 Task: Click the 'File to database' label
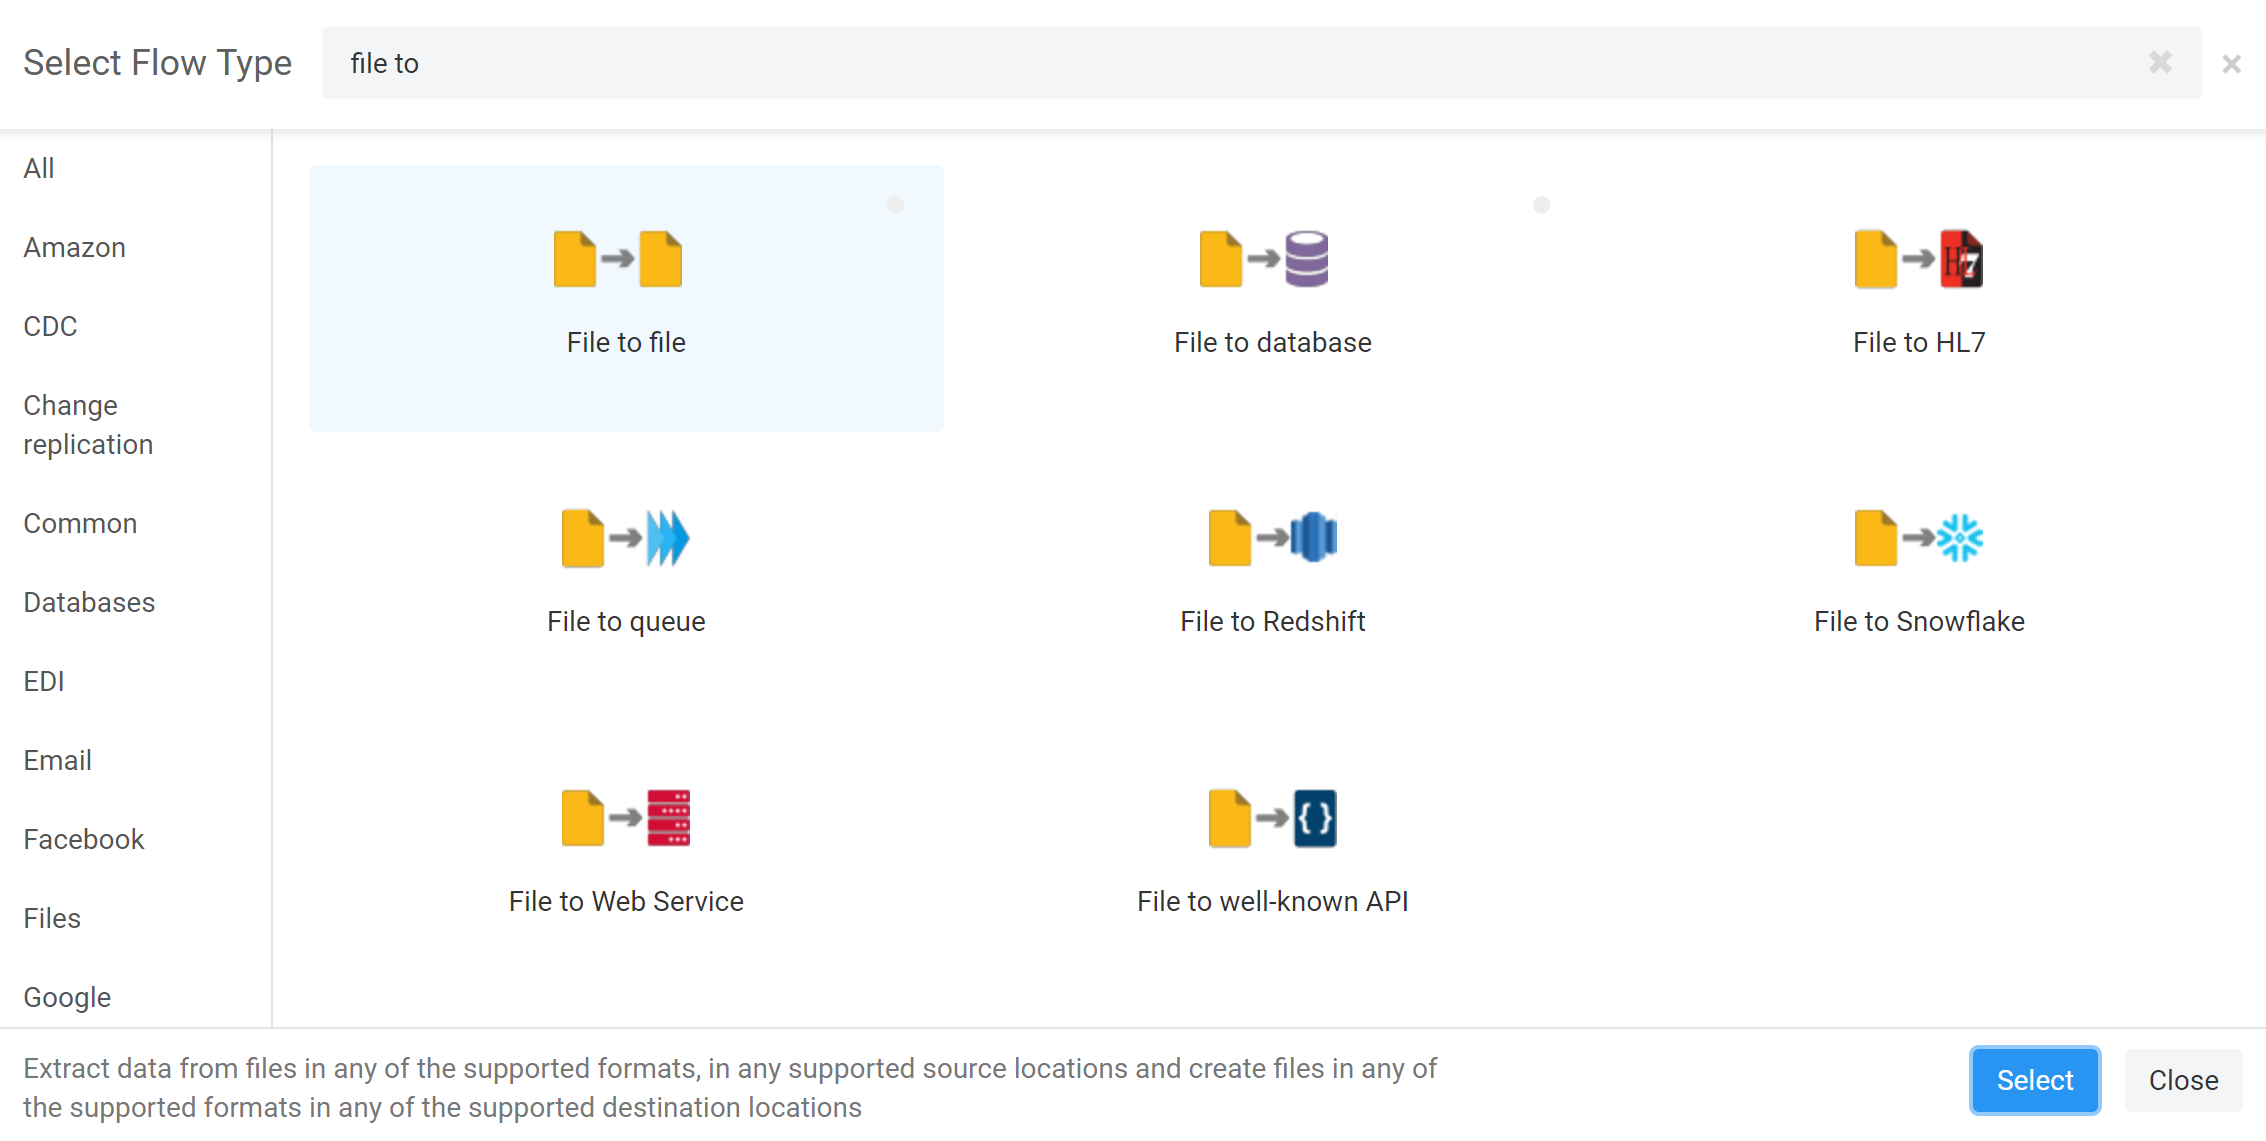(1272, 342)
